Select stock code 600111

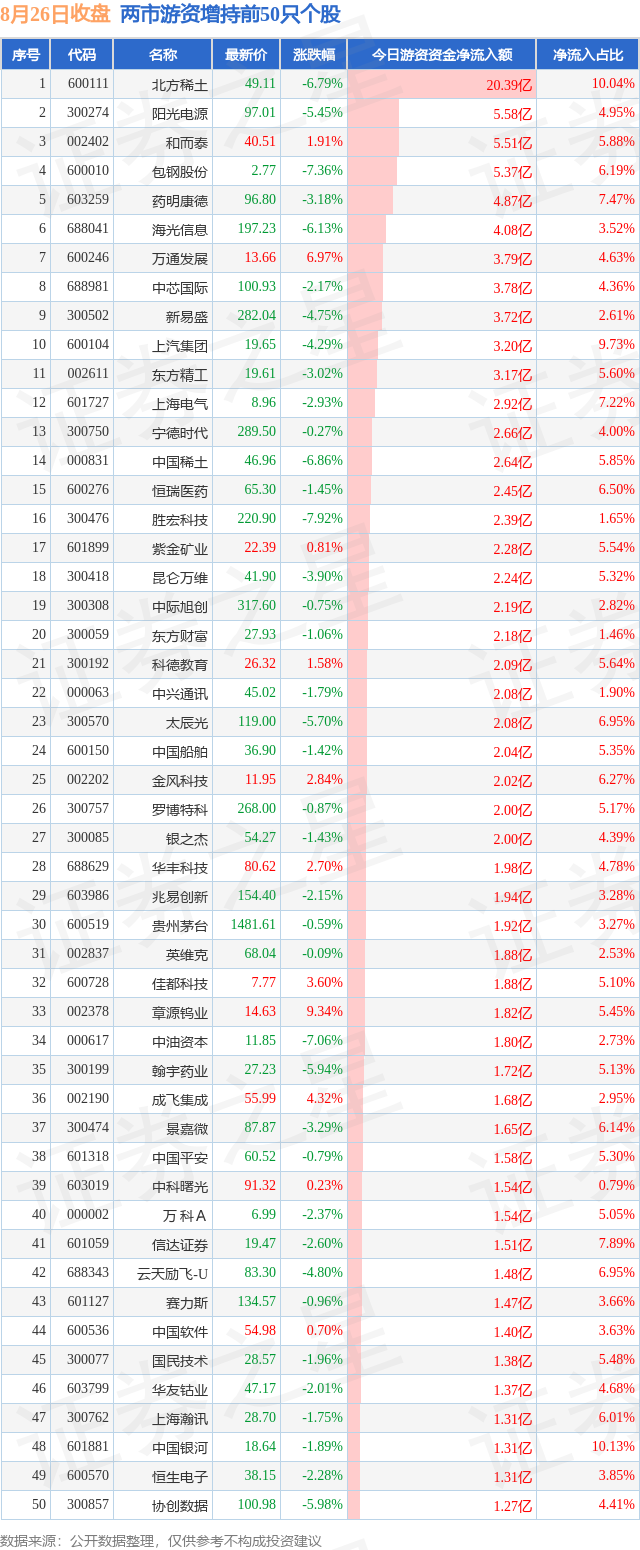point(88,84)
